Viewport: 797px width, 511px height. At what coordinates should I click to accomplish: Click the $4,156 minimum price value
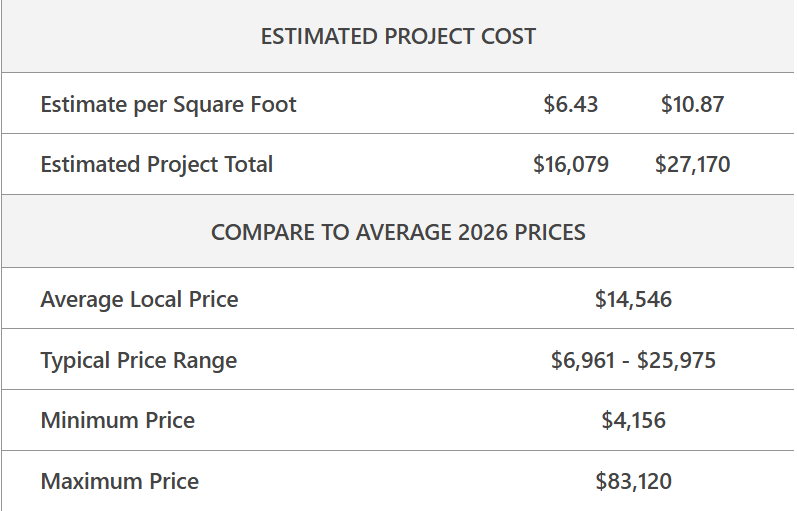coord(633,420)
